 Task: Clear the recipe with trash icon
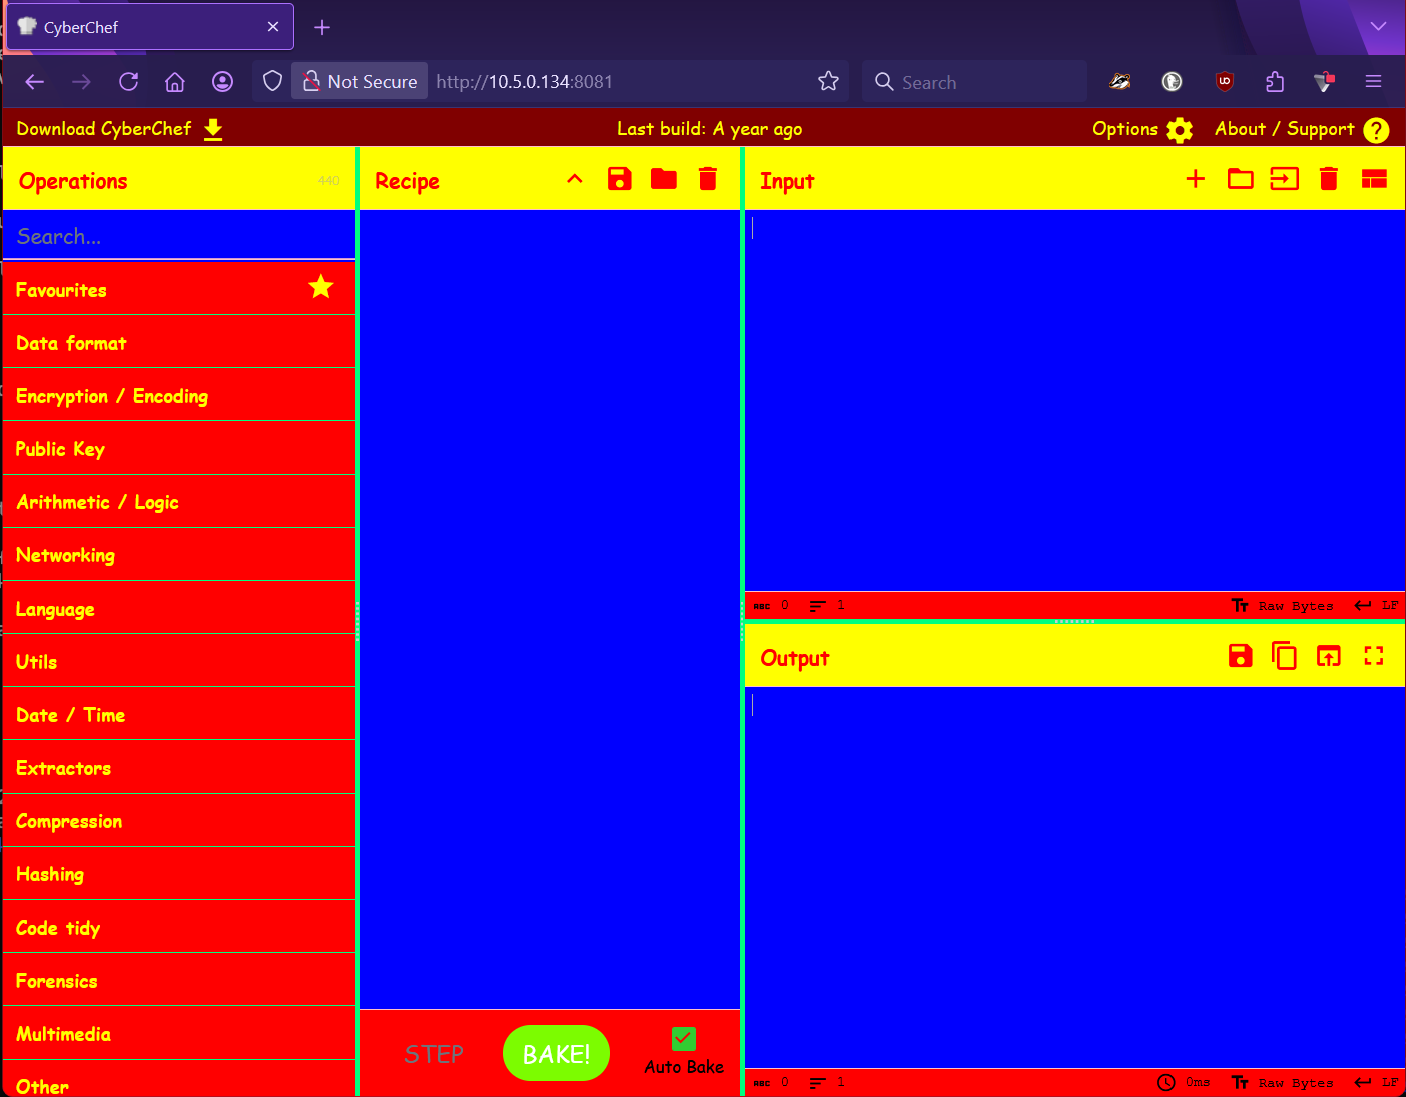[x=707, y=179]
